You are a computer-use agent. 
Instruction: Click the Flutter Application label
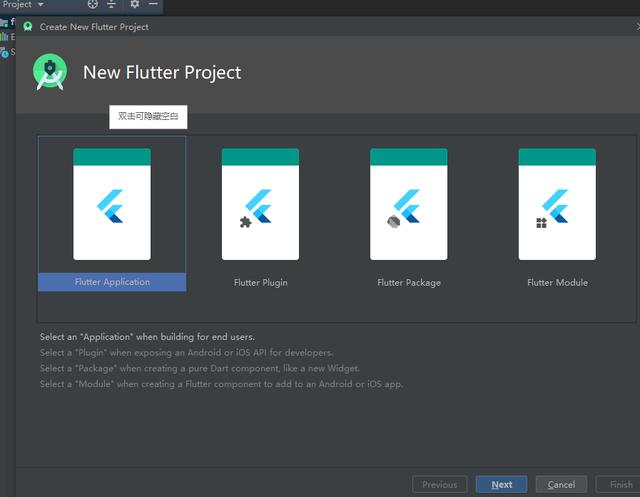coord(112,282)
